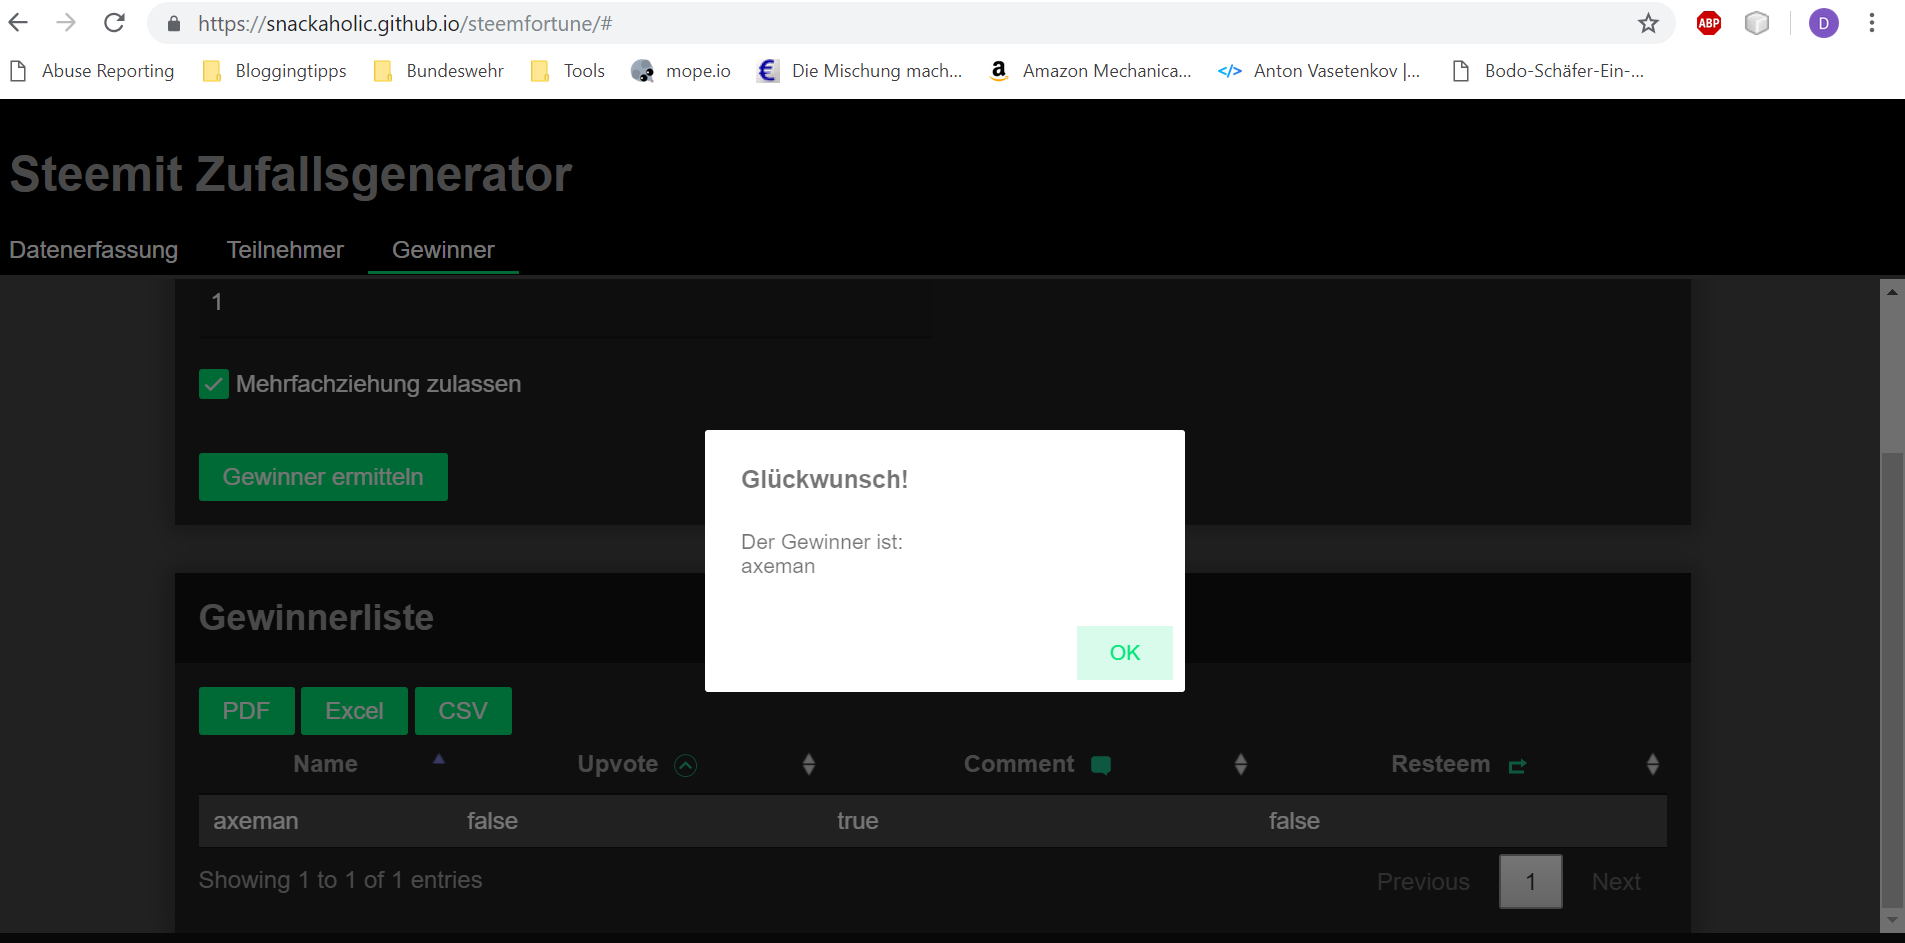Viewport: 1905px width, 943px height.
Task: Click the grey cube extension icon
Action: click(x=1757, y=23)
